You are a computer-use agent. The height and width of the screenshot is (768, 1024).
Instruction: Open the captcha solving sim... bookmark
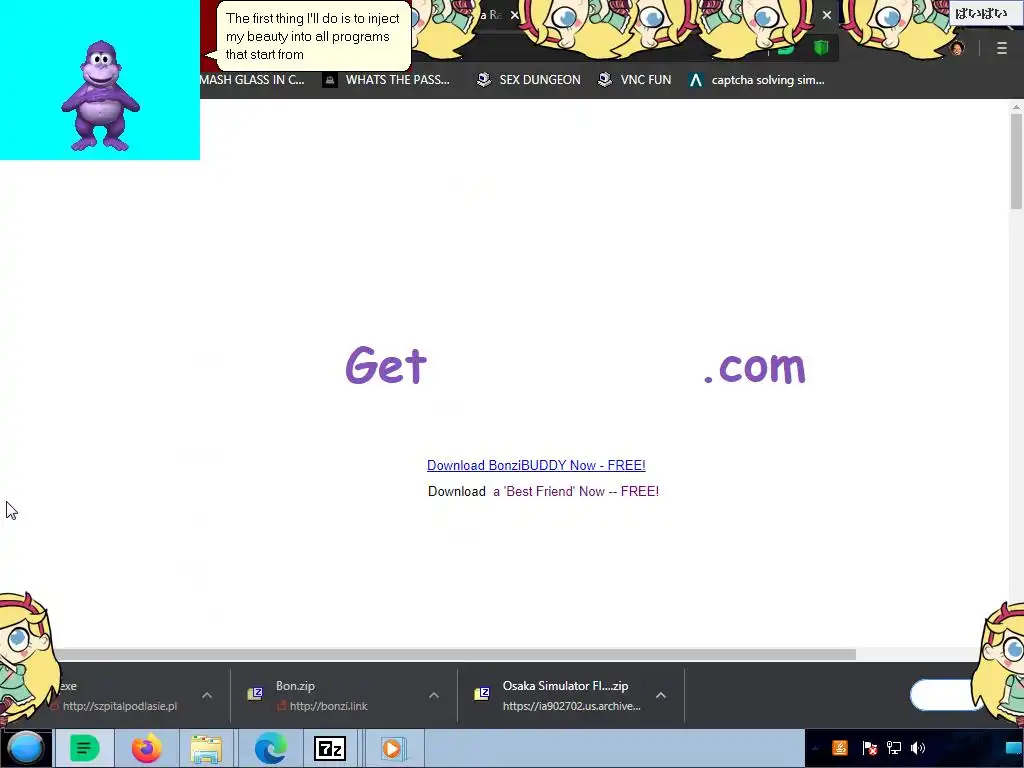point(756,80)
